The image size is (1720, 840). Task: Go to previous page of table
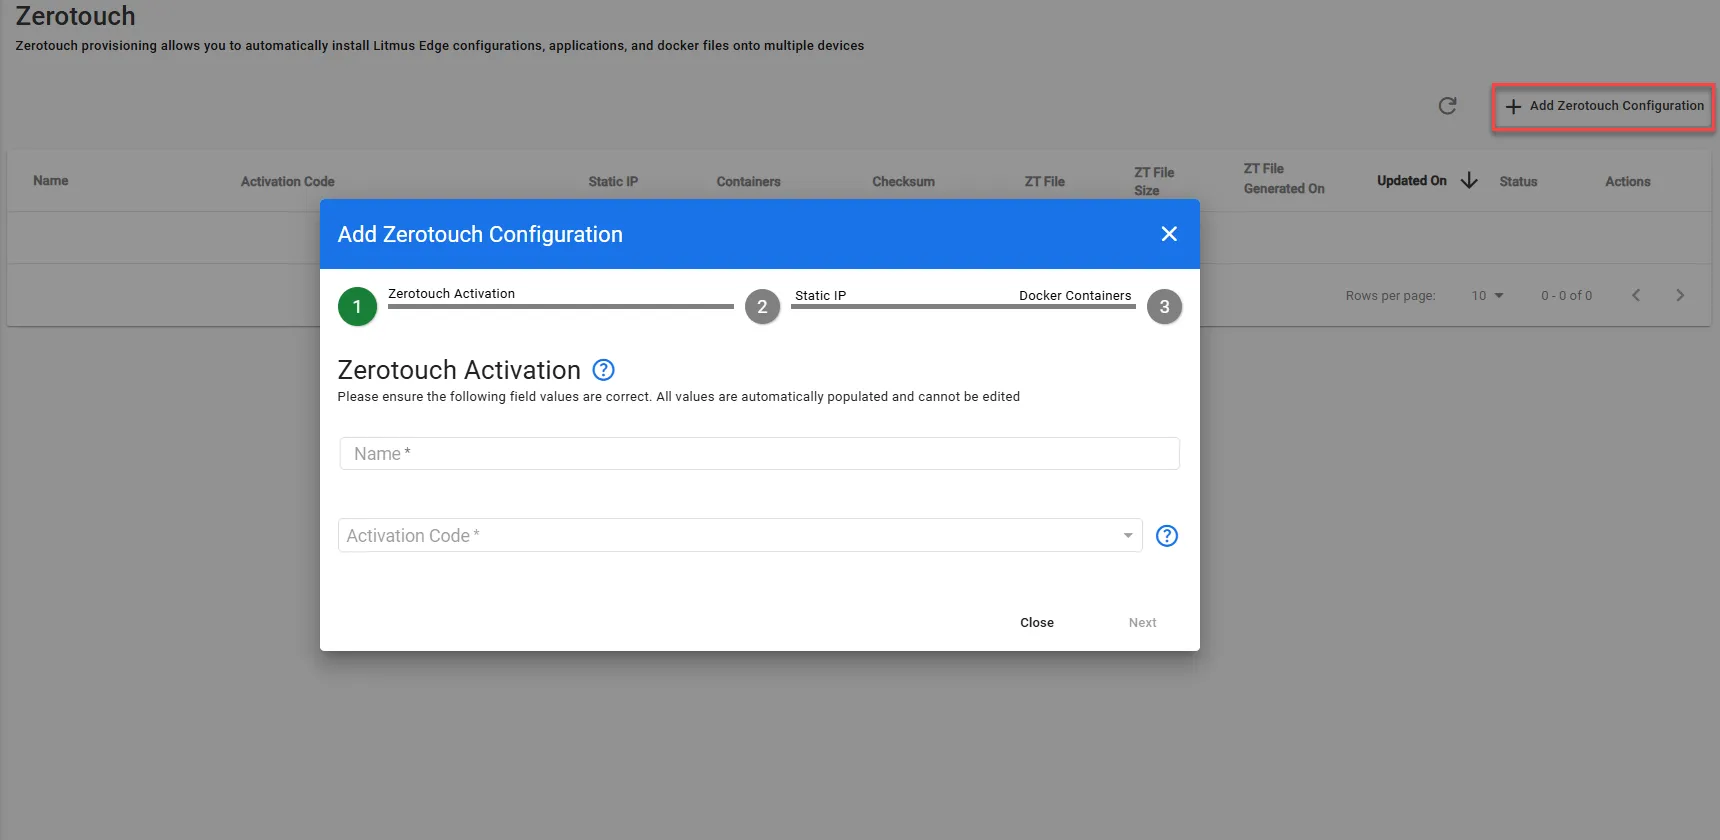(x=1636, y=295)
